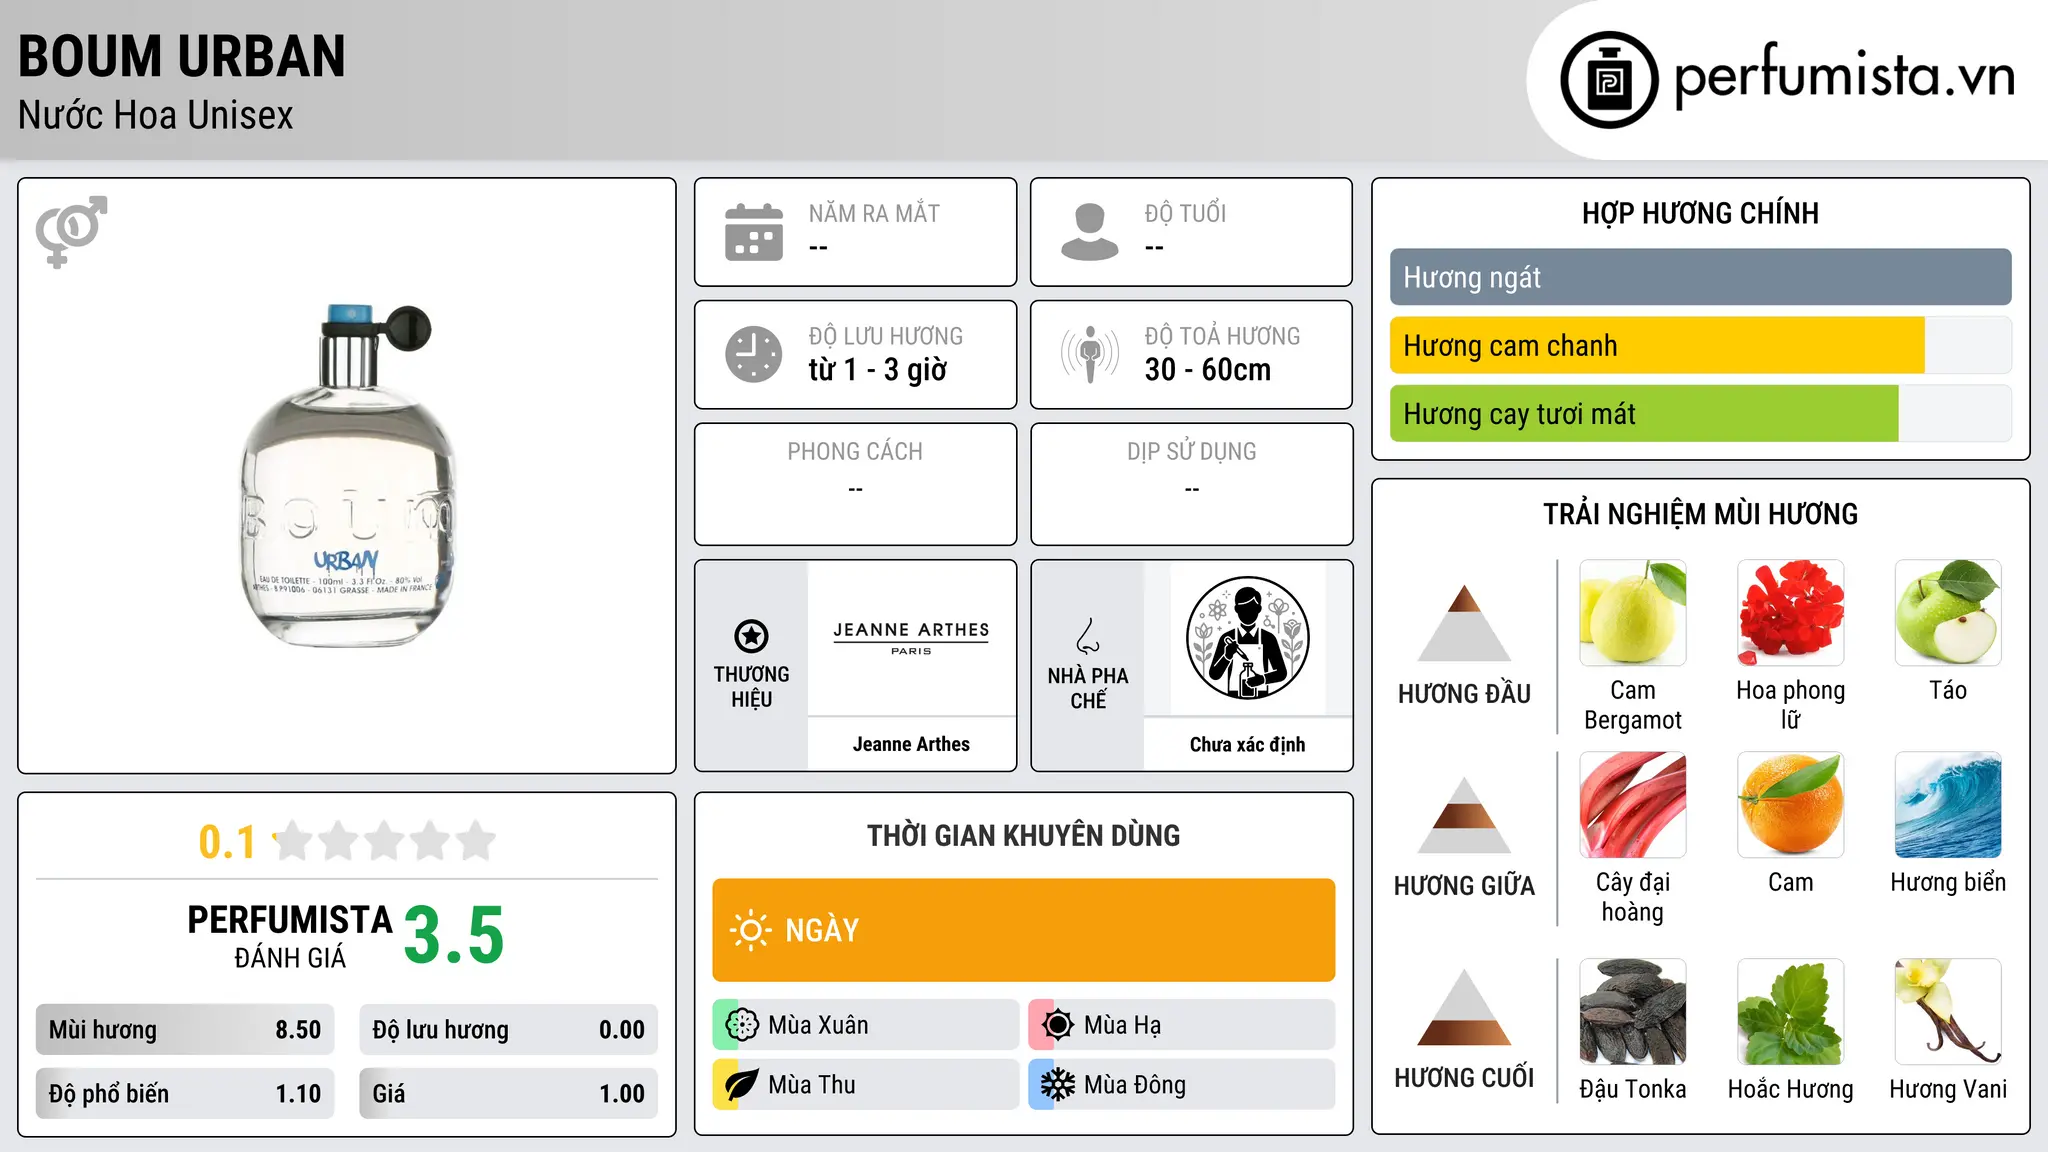Open the Cam Bergamot note image
The image size is (2048, 1152).
[1633, 613]
